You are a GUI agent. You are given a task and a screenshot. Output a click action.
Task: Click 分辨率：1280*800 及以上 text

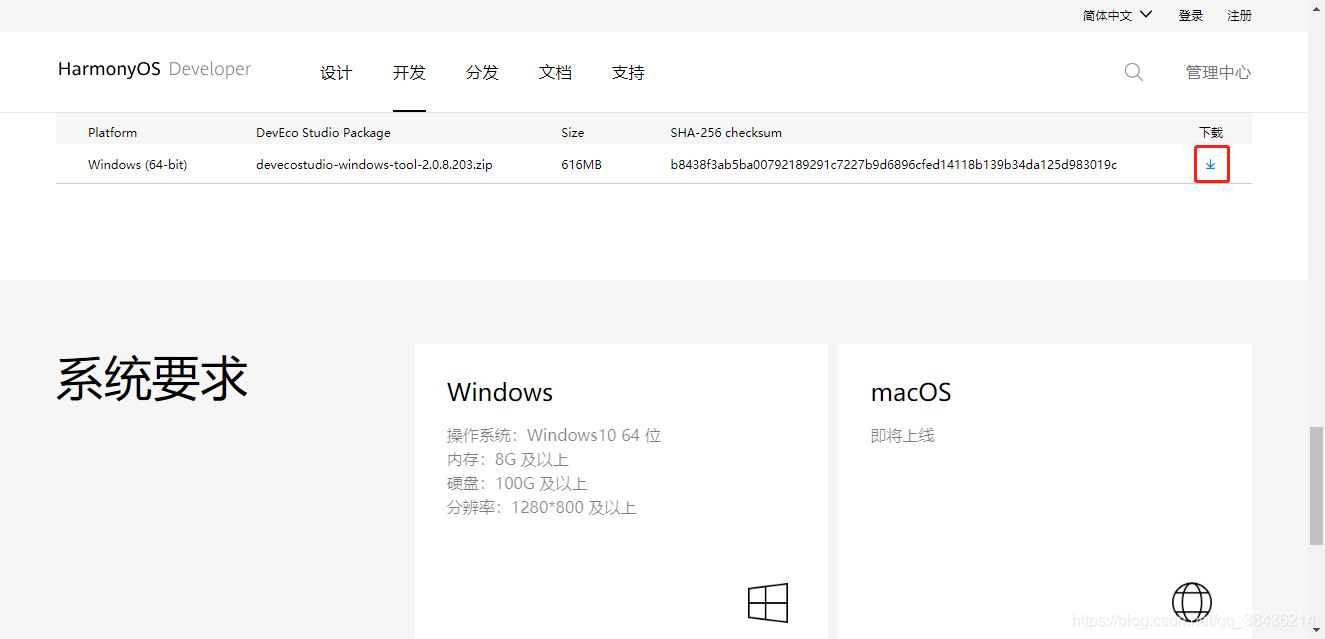click(x=541, y=507)
